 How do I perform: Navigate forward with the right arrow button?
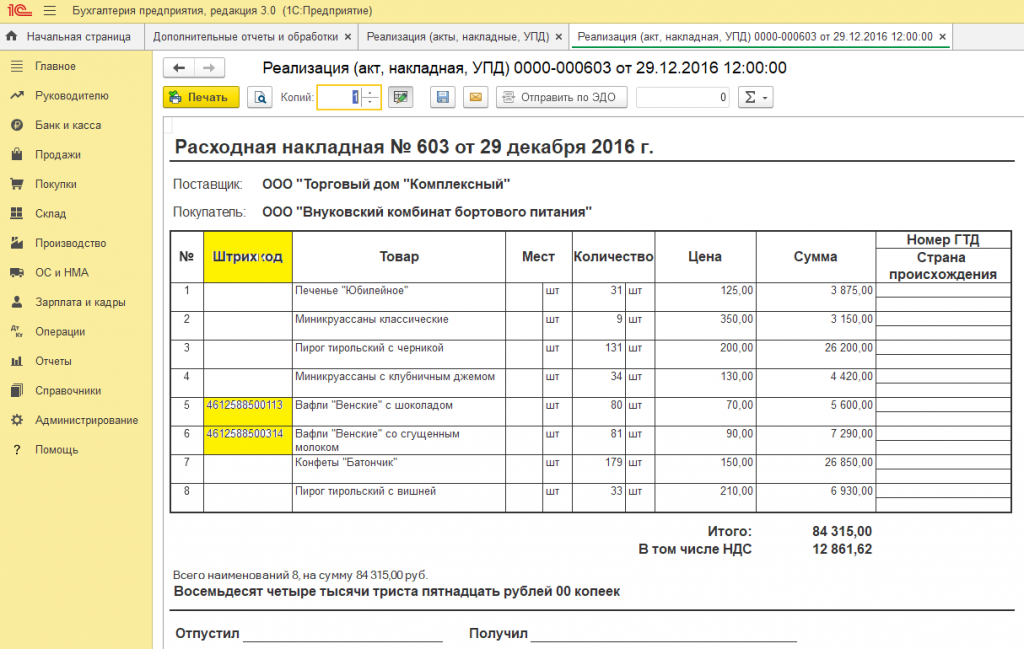pos(209,68)
